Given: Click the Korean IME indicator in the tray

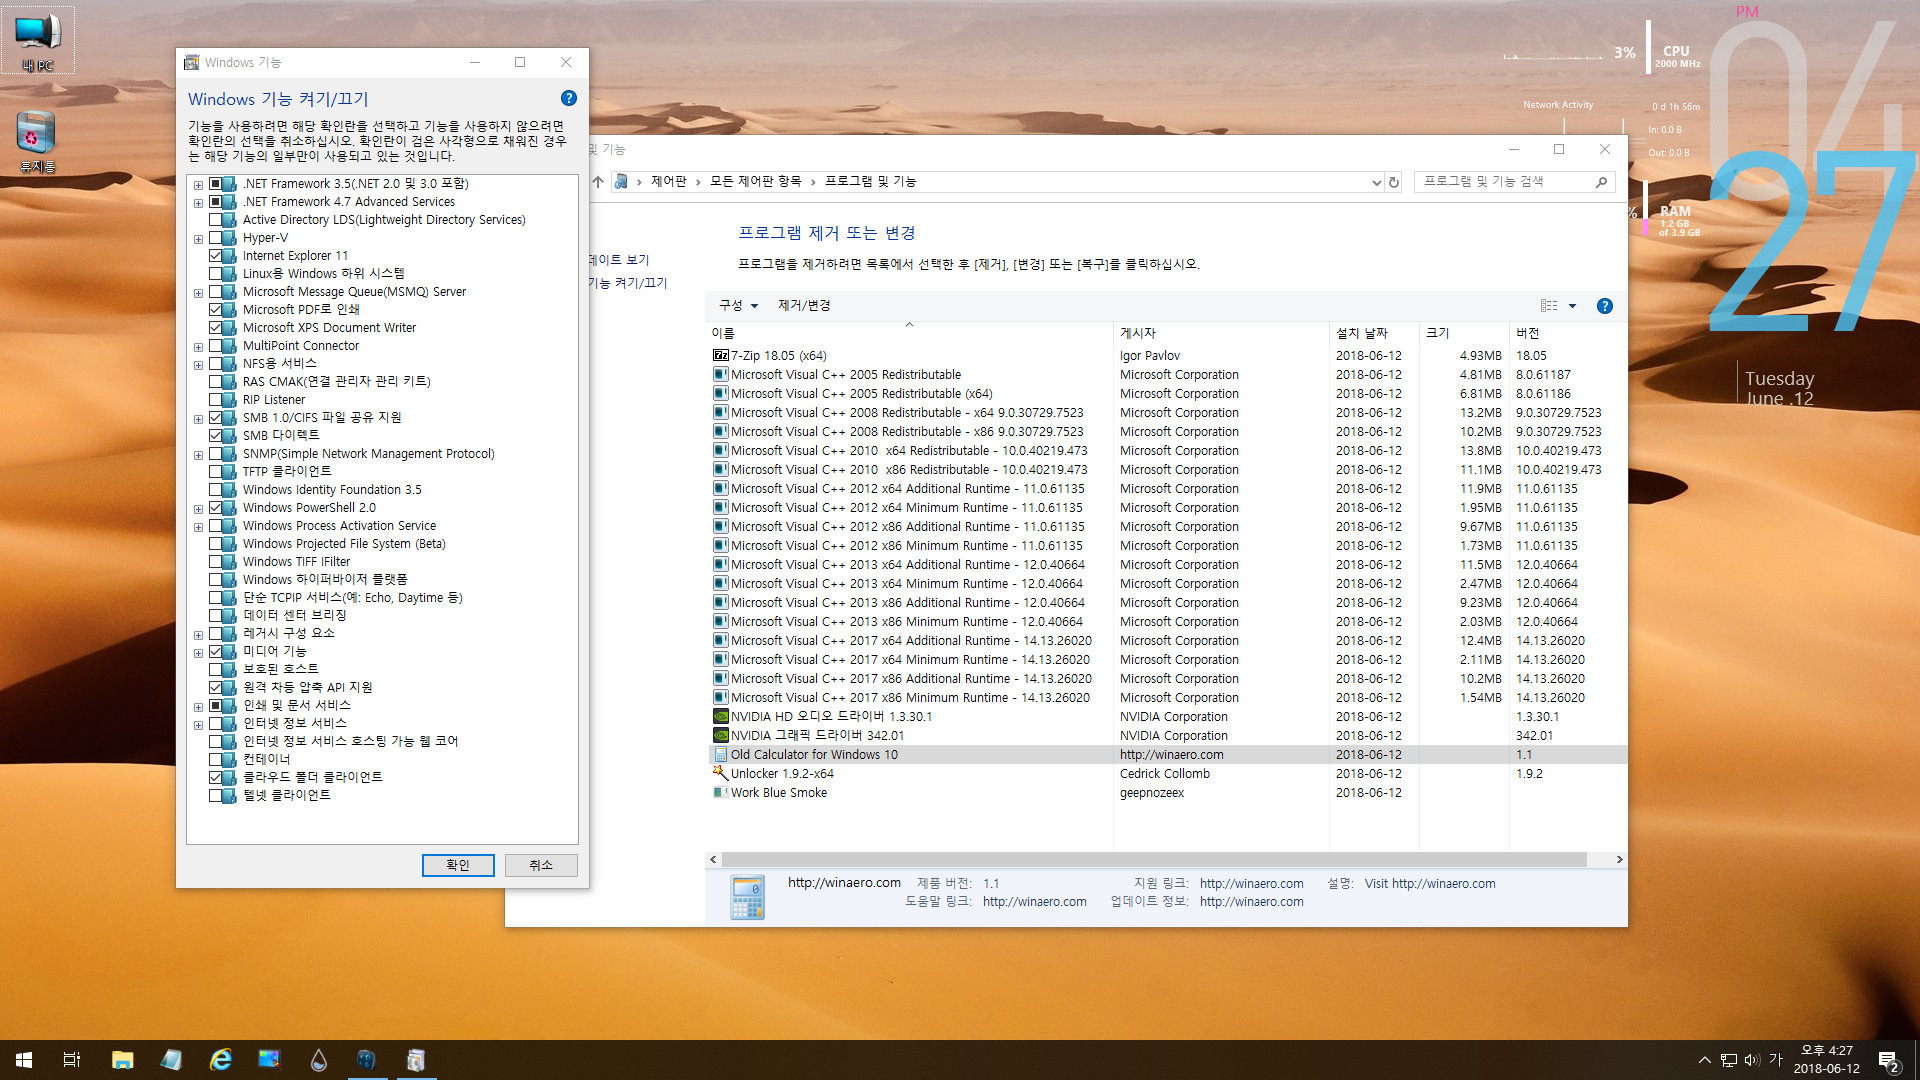Looking at the screenshot, I should click(x=1776, y=1060).
